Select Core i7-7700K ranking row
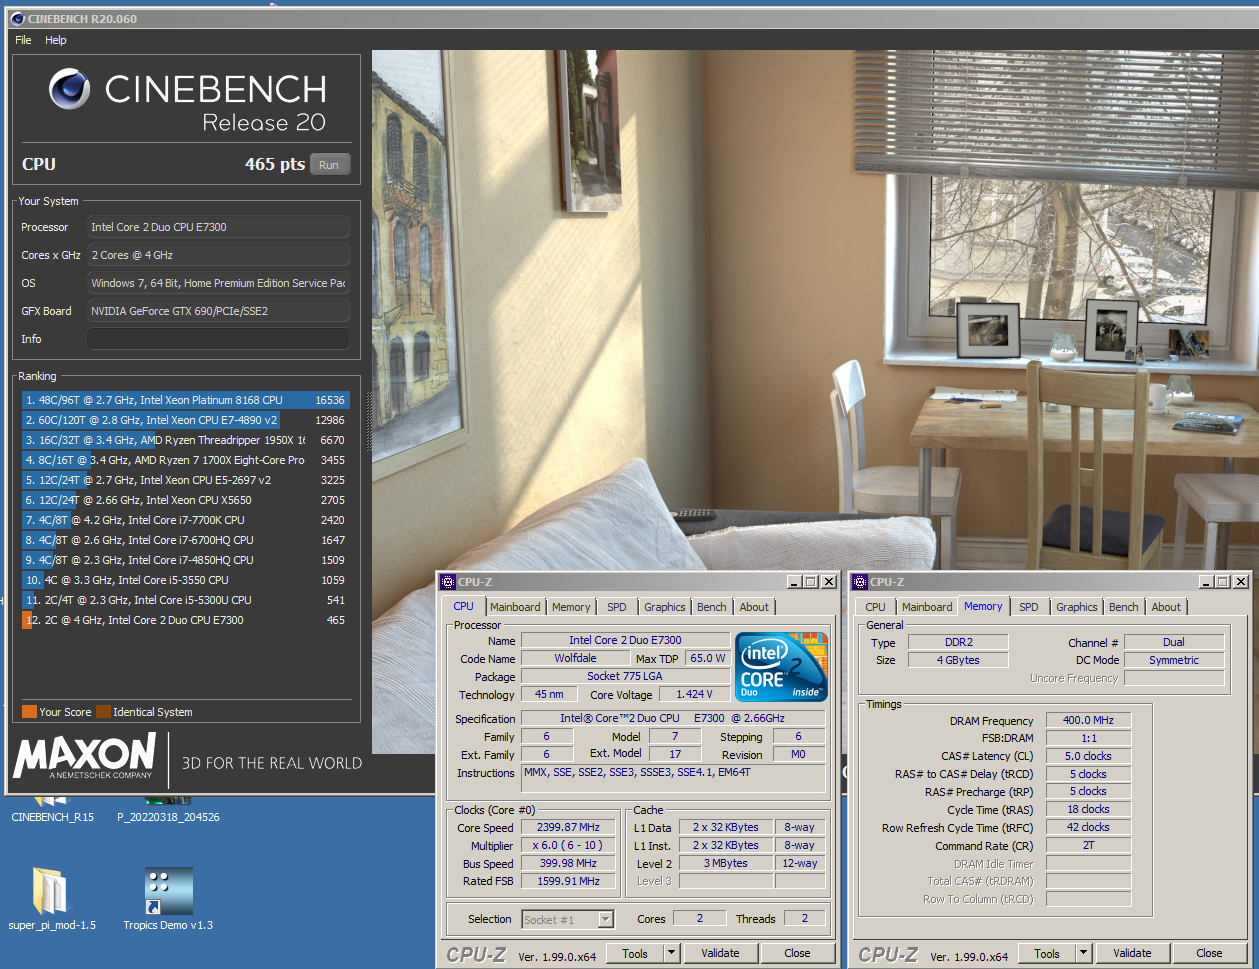The height and width of the screenshot is (969, 1259). pyautogui.click(x=186, y=520)
